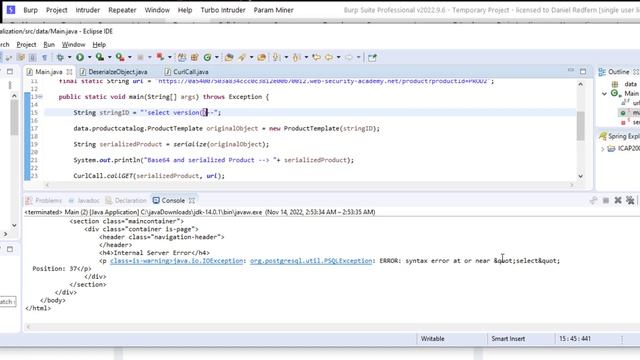Click the Burp Suite logo icon
This screenshot has width=640, height=360.
point(11,9)
